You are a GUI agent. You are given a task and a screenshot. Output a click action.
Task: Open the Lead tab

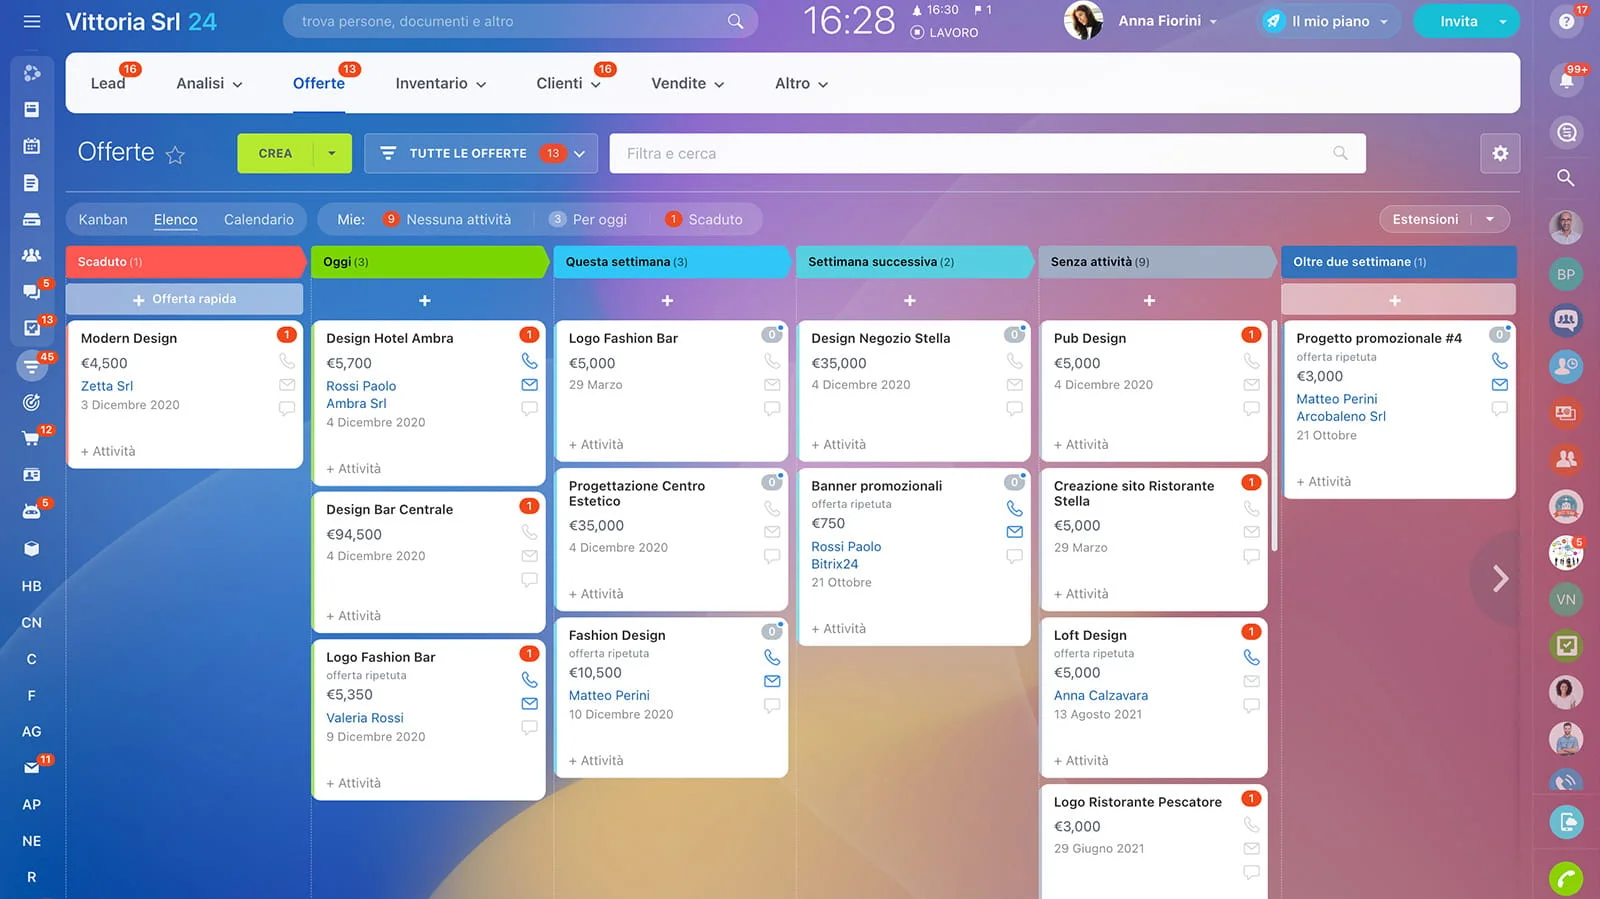pyautogui.click(x=108, y=84)
